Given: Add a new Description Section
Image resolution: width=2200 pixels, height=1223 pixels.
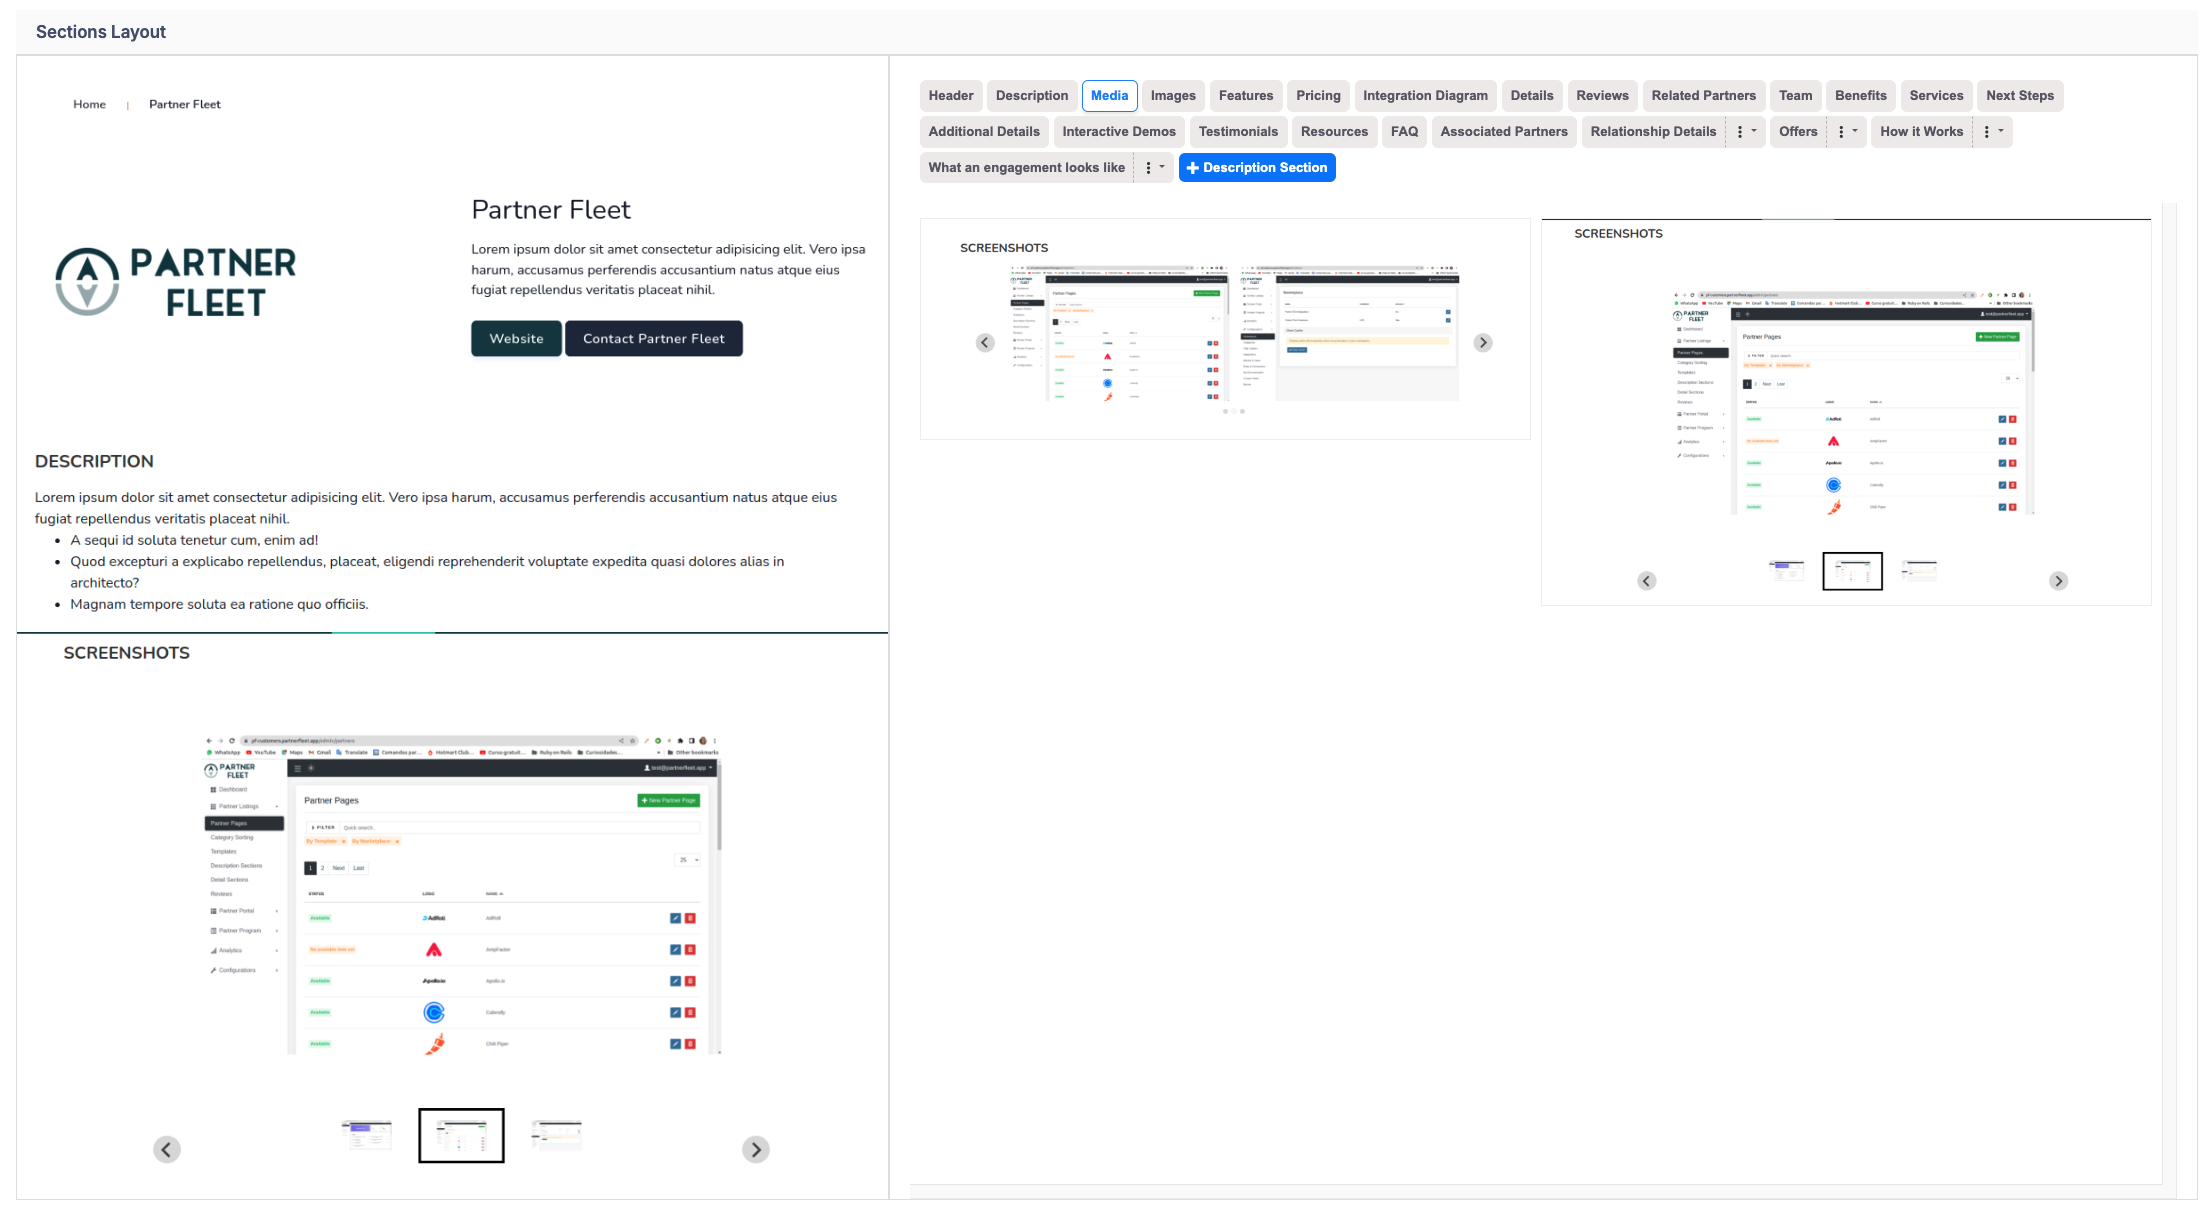Looking at the screenshot, I should (x=1257, y=168).
